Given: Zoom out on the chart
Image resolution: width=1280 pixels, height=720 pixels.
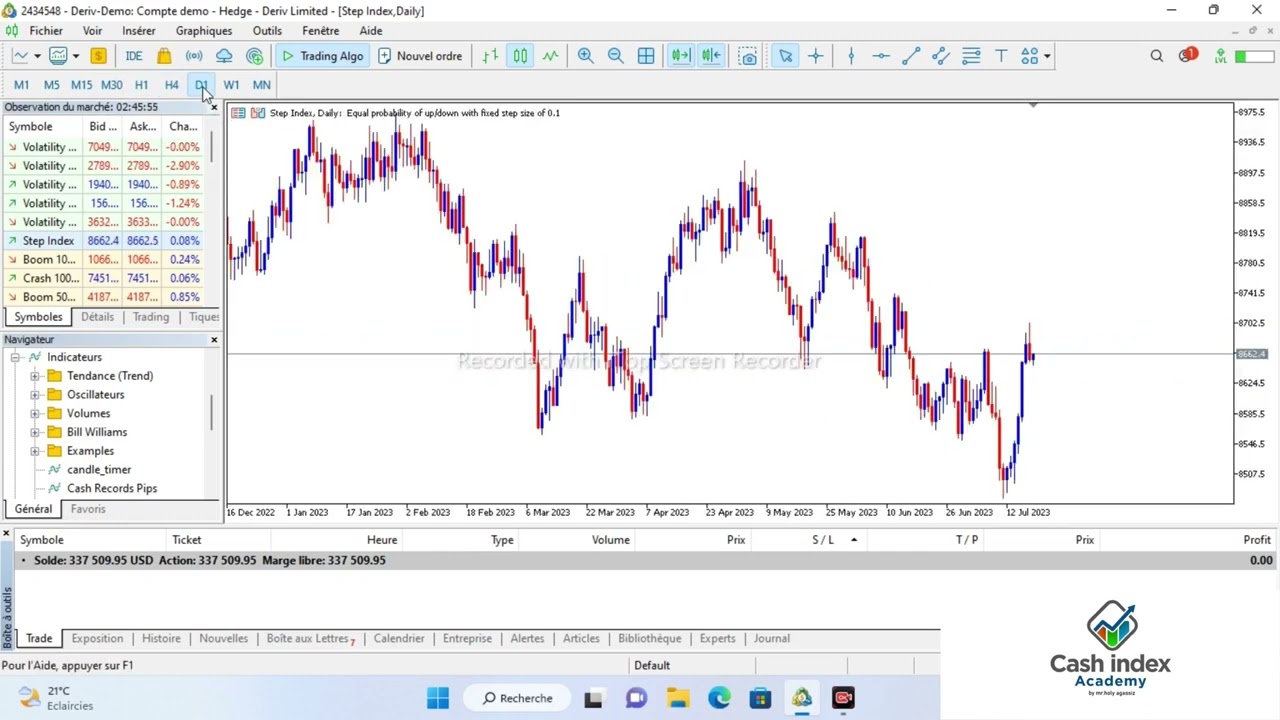Looking at the screenshot, I should click(615, 56).
